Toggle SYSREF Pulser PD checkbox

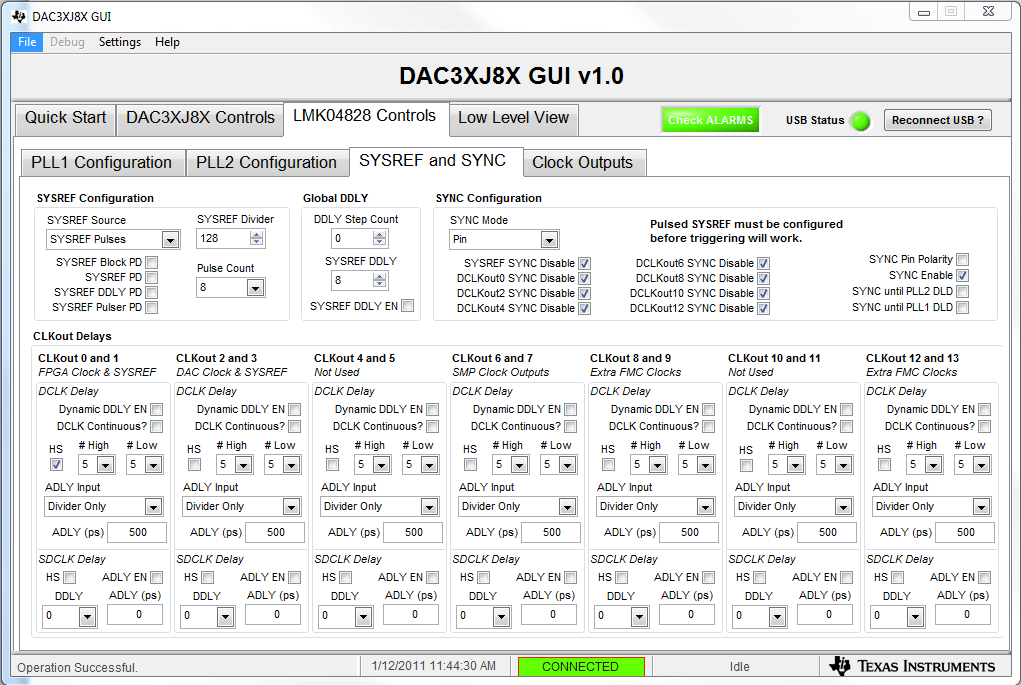(152, 307)
